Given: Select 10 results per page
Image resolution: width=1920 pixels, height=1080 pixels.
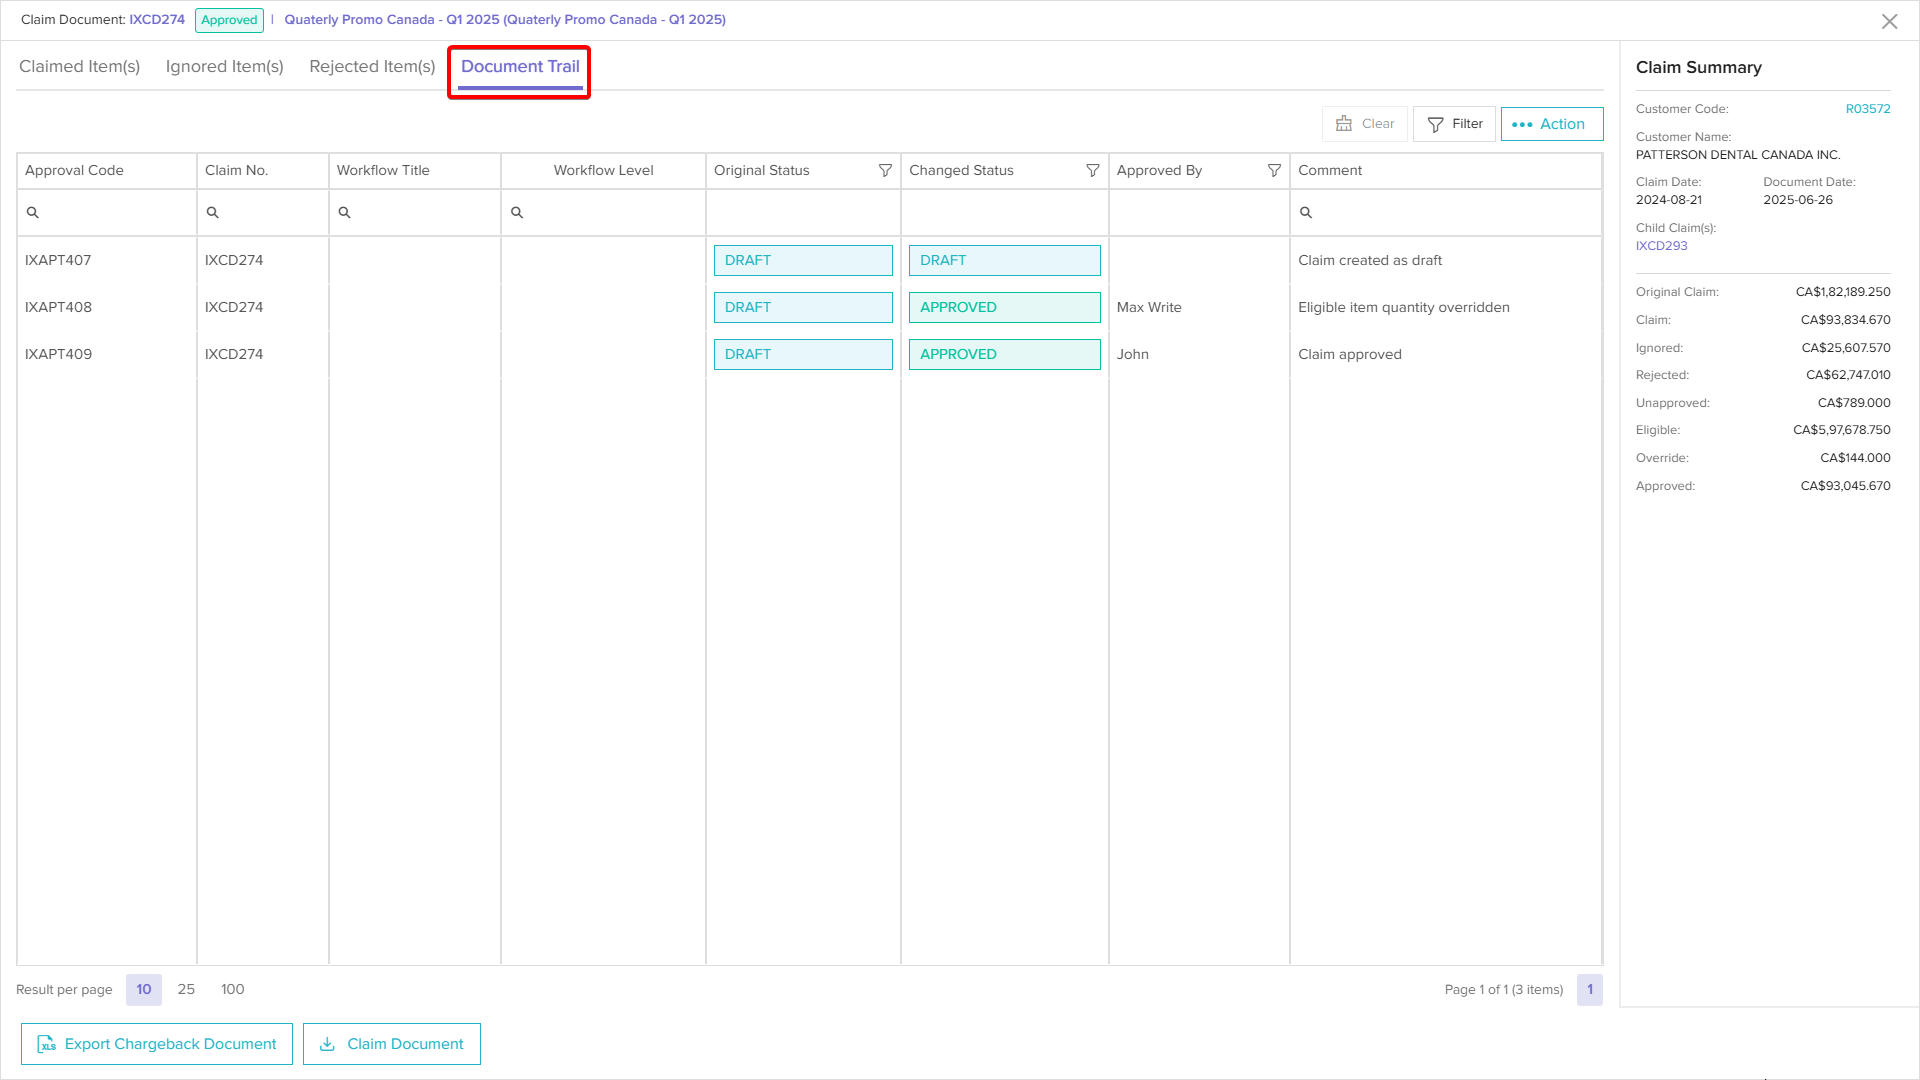Looking at the screenshot, I should tap(144, 990).
